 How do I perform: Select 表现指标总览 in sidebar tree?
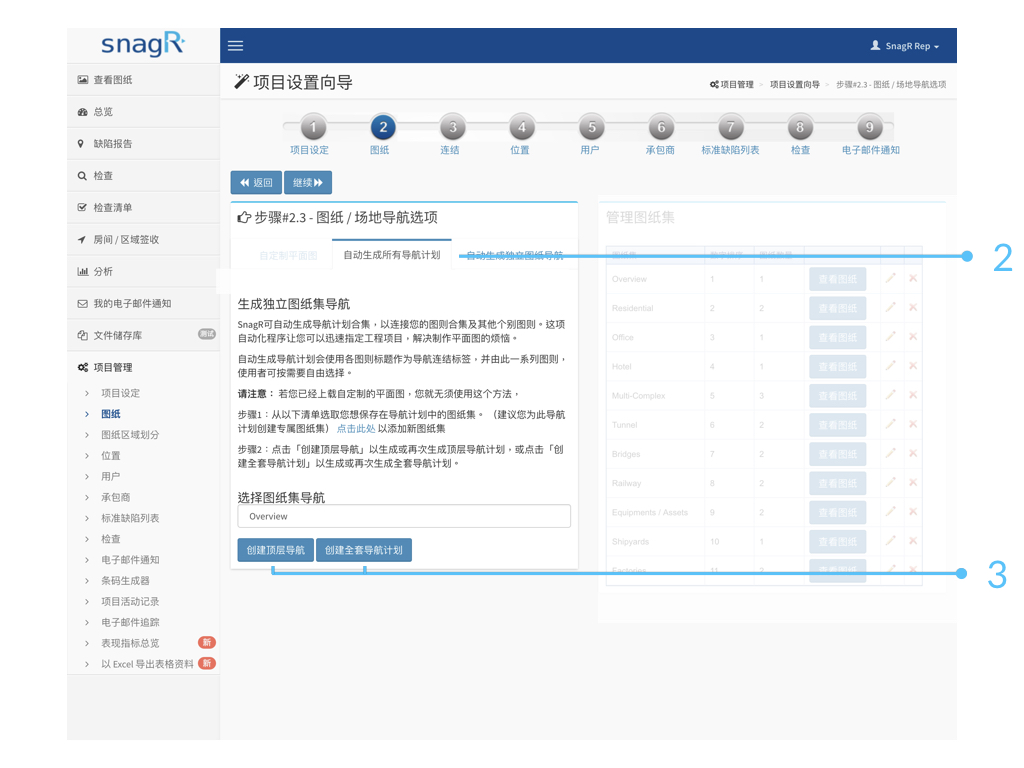pos(130,644)
